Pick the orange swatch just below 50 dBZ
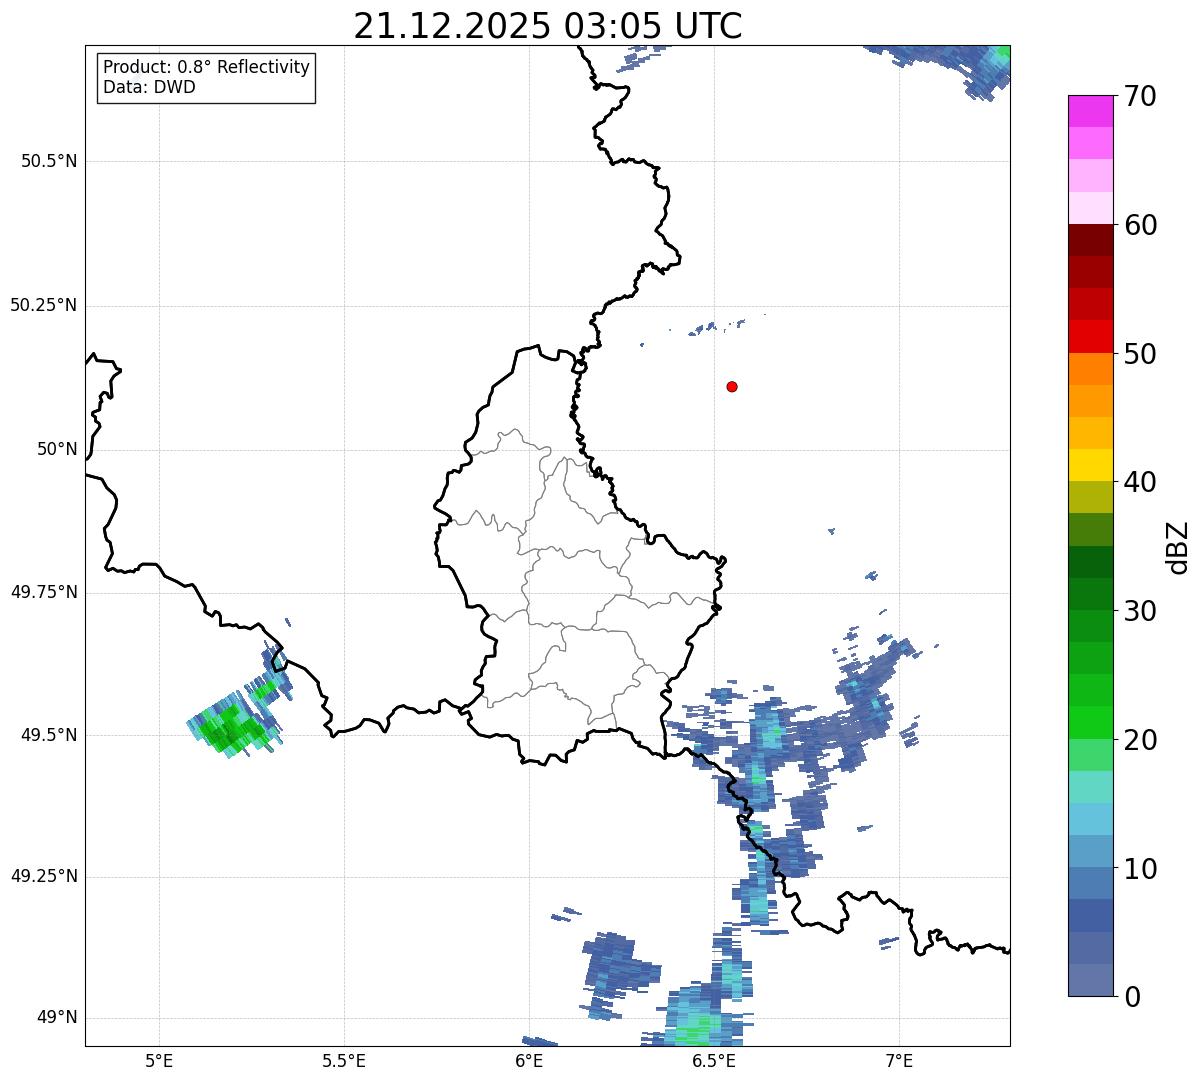Viewport: 1202px width, 1081px height. (x=1090, y=369)
